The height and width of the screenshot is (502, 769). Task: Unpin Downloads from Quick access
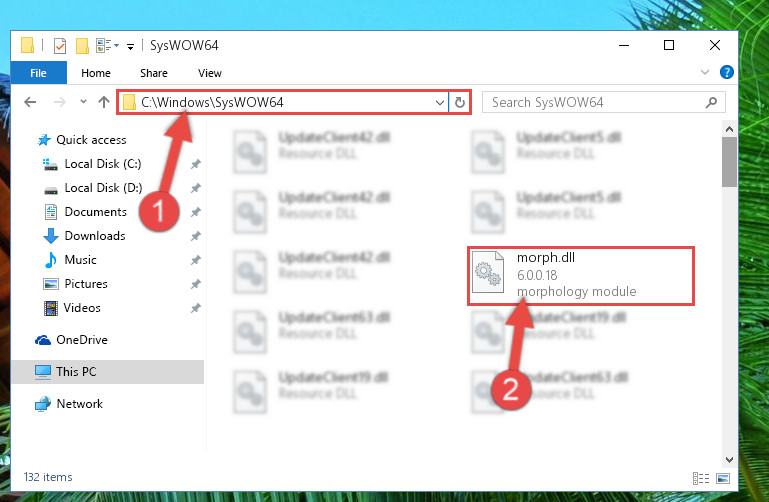(x=196, y=236)
